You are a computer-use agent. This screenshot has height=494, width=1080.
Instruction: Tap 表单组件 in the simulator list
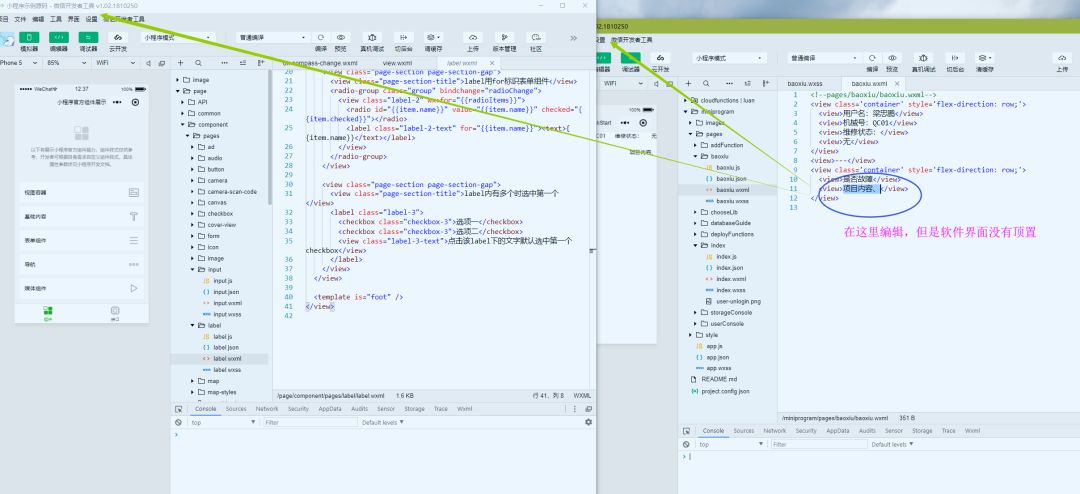[82, 240]
